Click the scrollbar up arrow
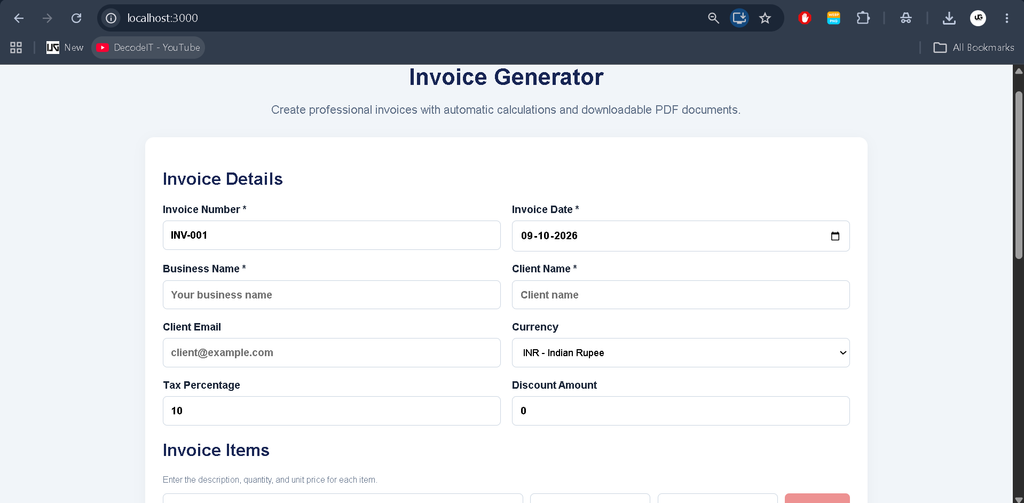Viewport: 1024px width, 503px height. pyautogui.click(x=1018, y=71)
